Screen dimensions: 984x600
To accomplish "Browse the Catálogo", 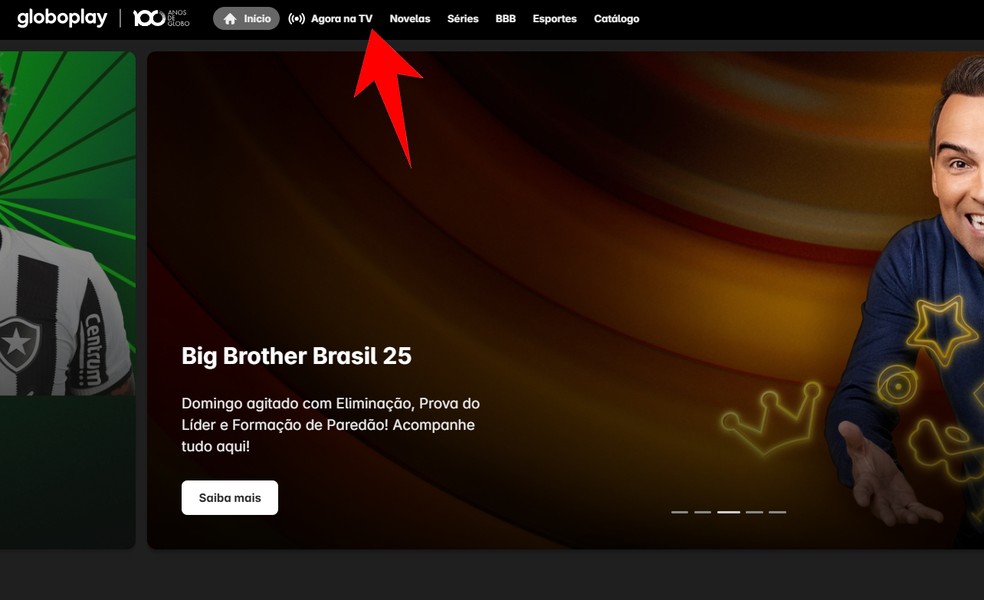I will tap(616, 19).
